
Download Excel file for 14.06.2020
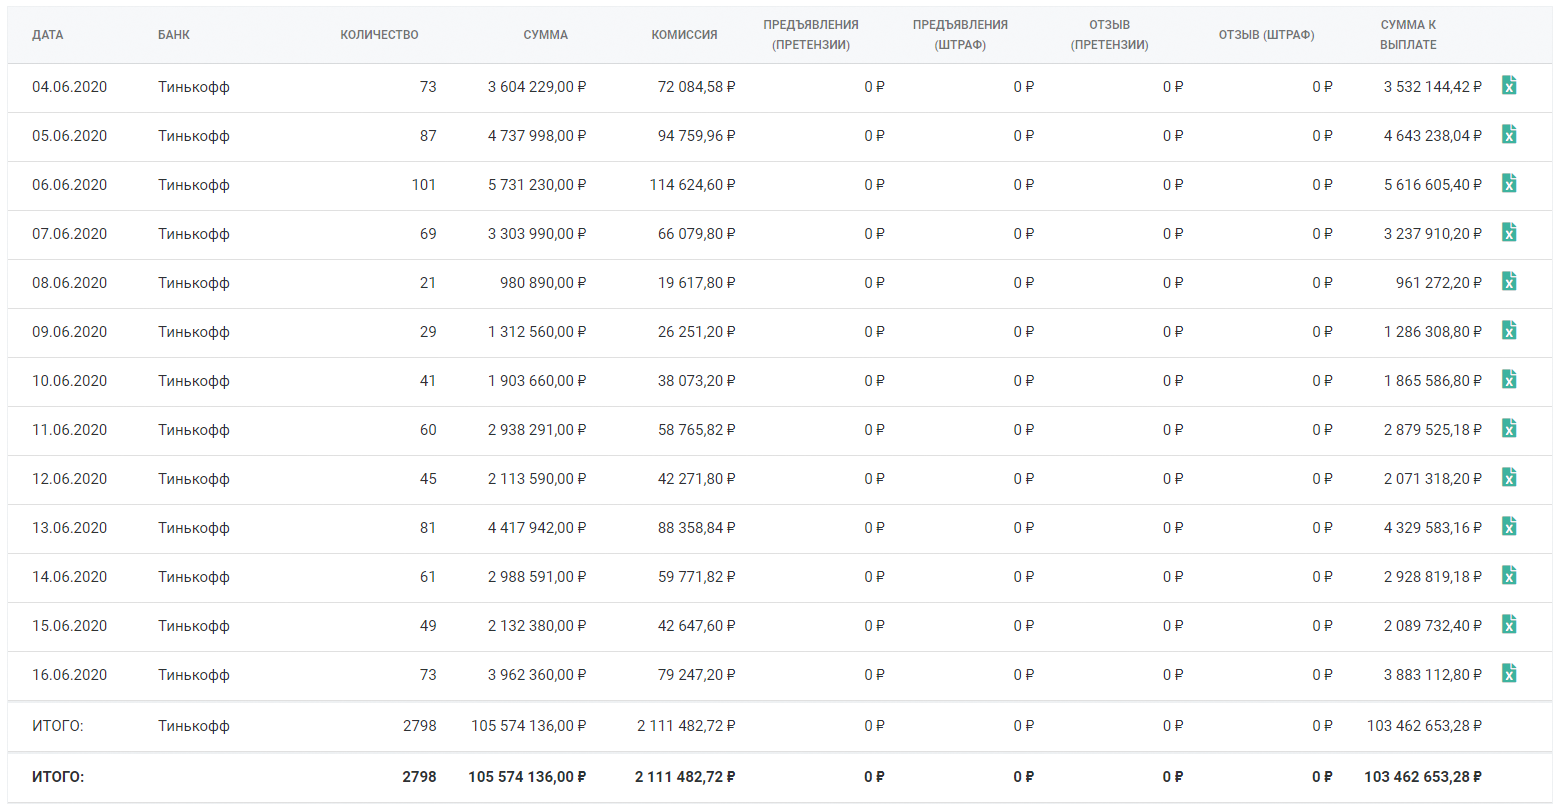point(1509,576)
